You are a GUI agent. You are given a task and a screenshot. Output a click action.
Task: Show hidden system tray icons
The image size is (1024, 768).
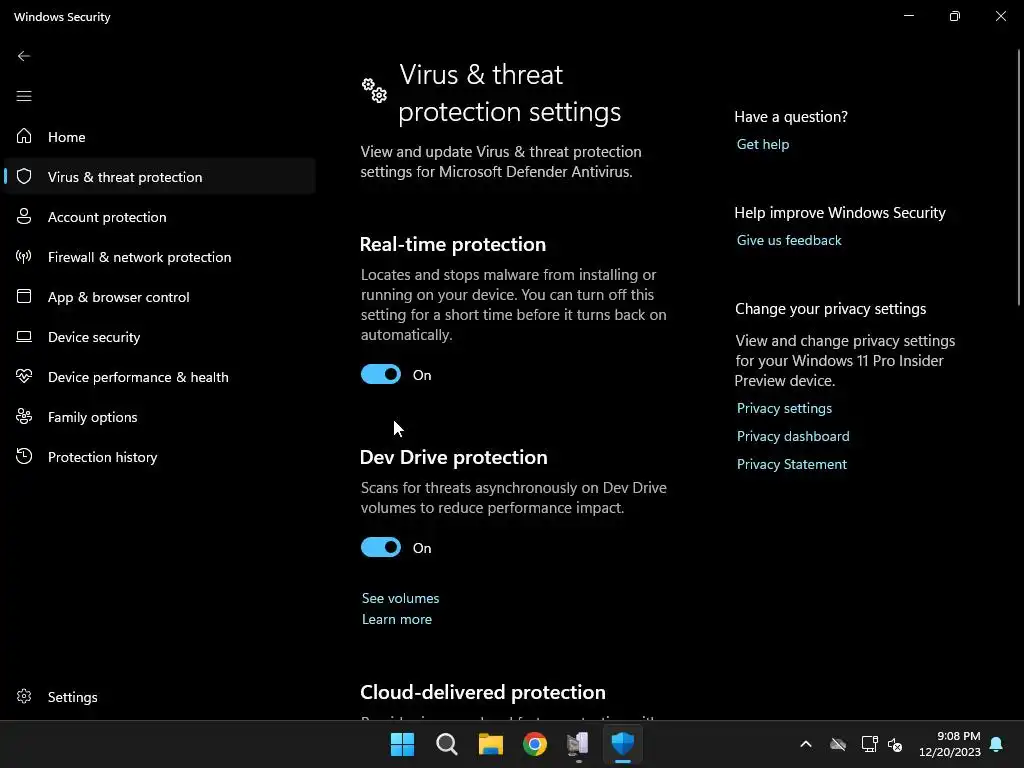[806, 744]
